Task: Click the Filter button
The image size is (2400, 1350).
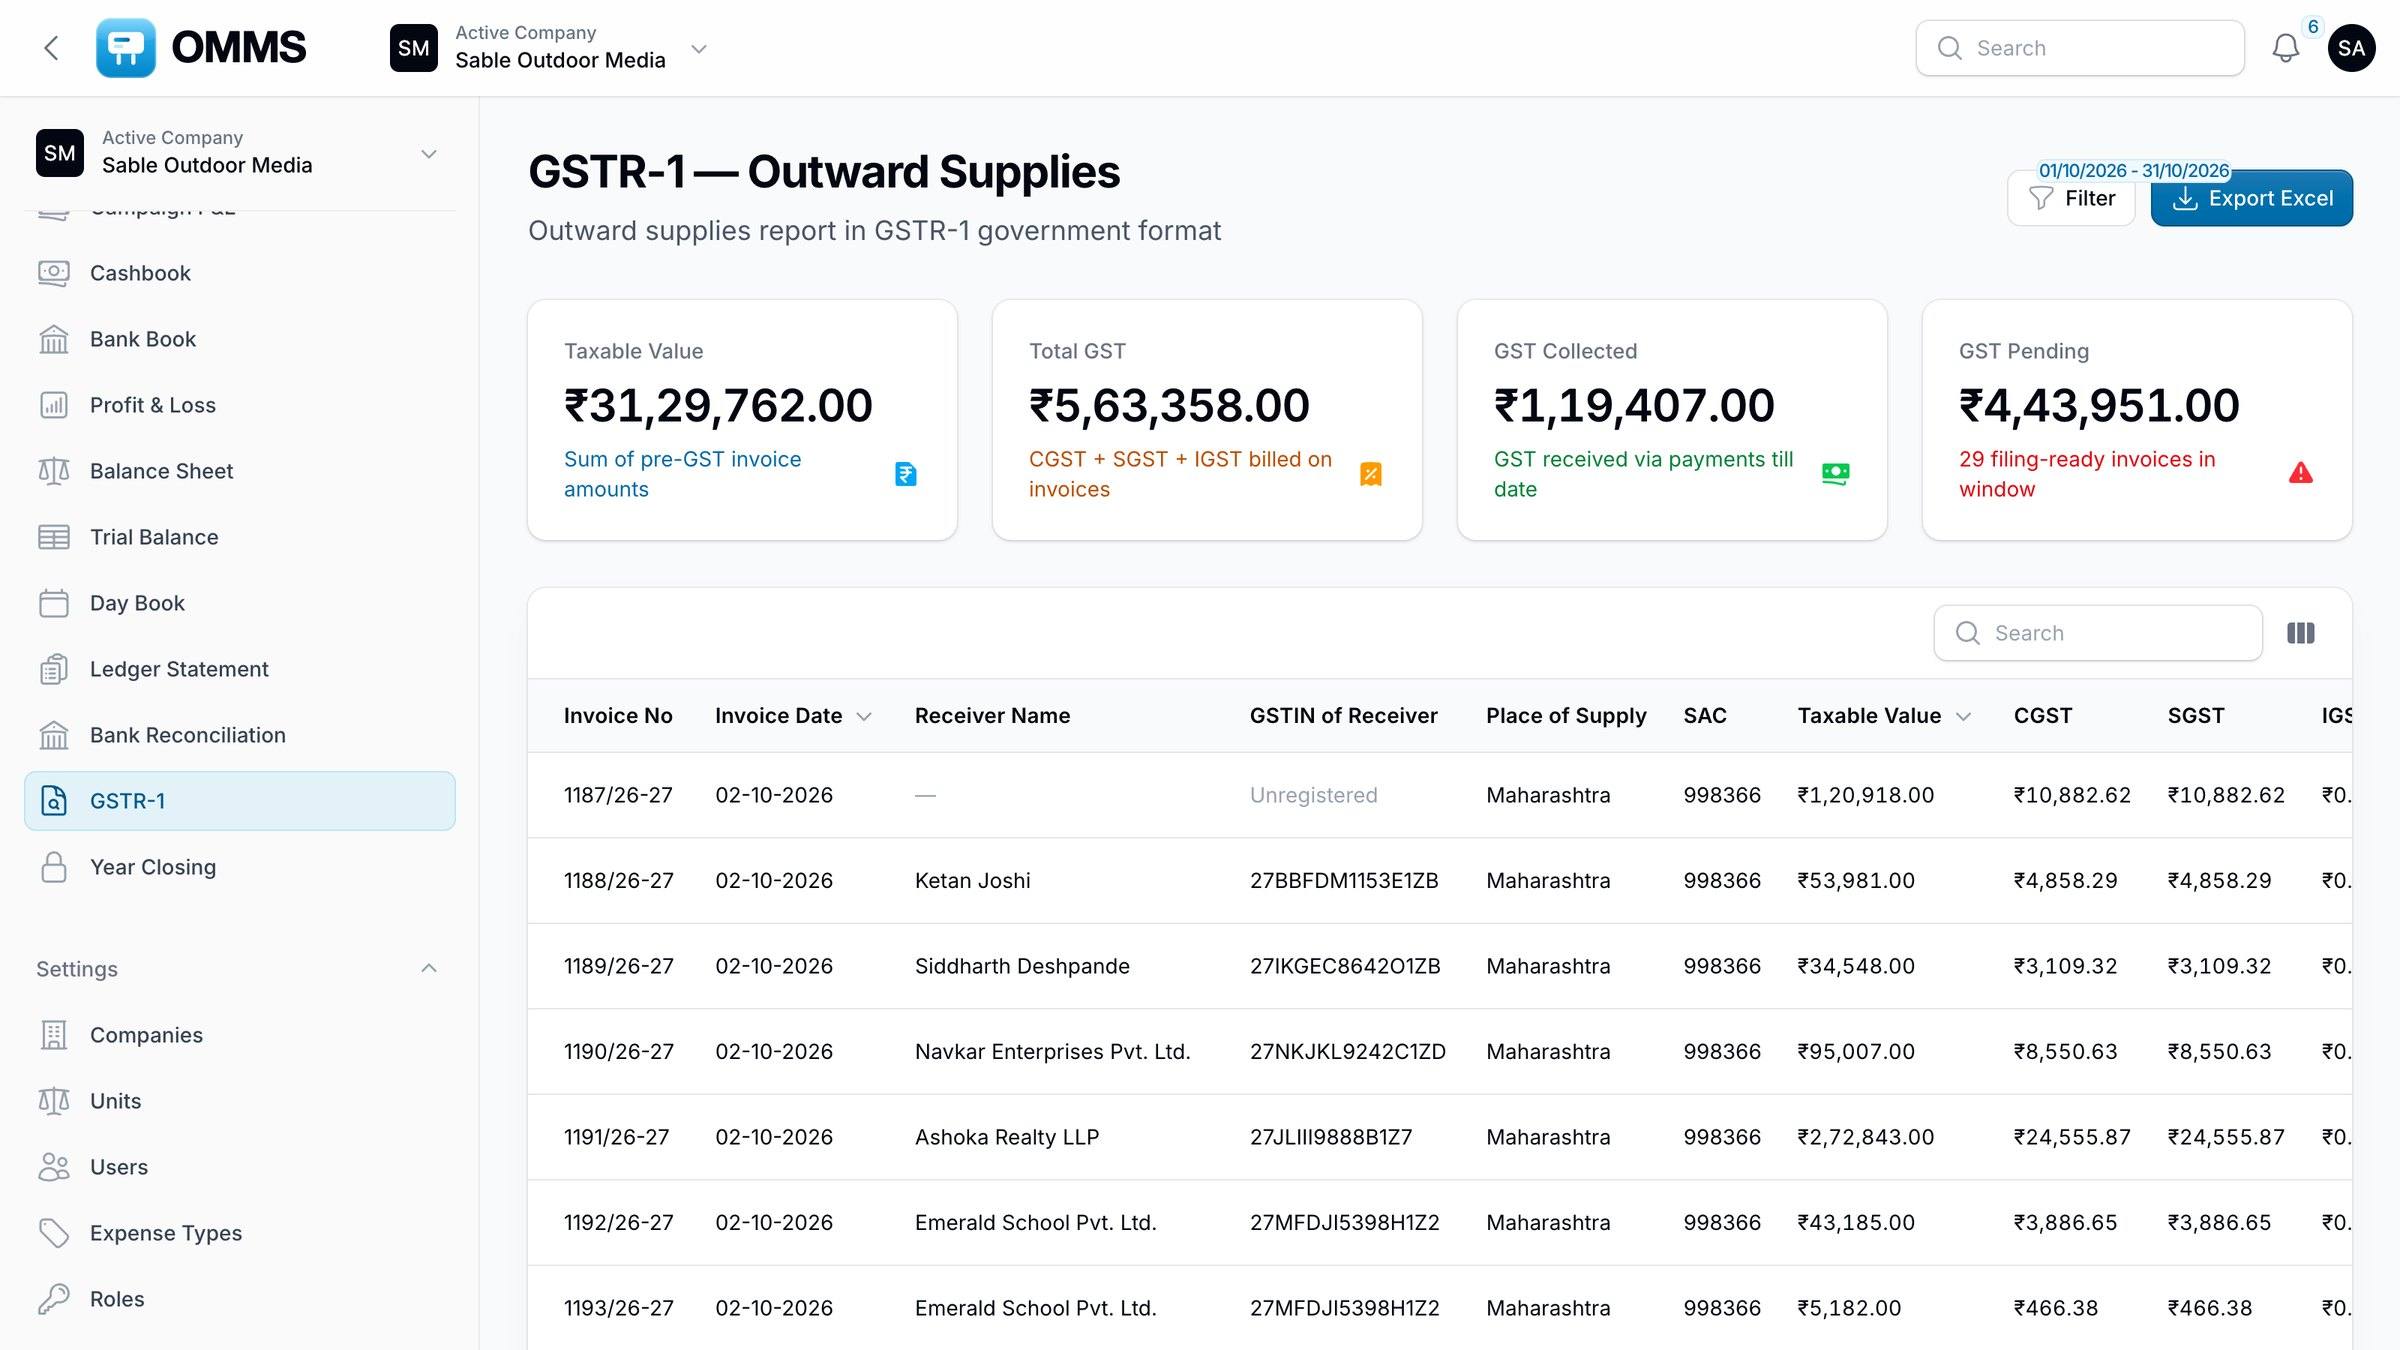Action: pos(2071,198)
